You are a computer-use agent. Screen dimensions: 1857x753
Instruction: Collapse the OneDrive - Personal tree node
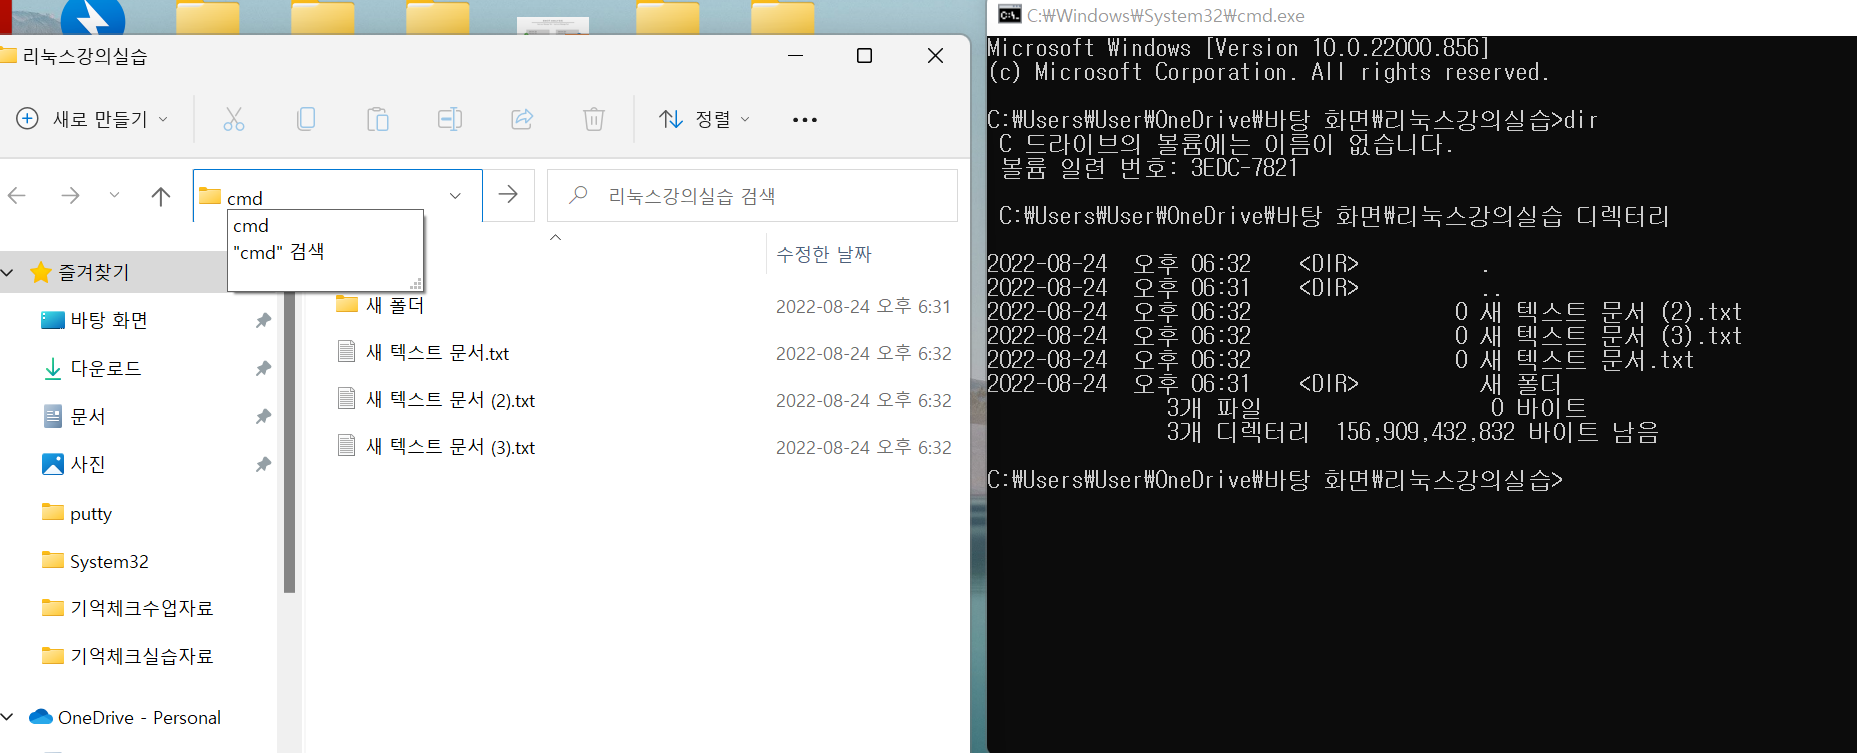pyautogui.click(x=8, y=717)
